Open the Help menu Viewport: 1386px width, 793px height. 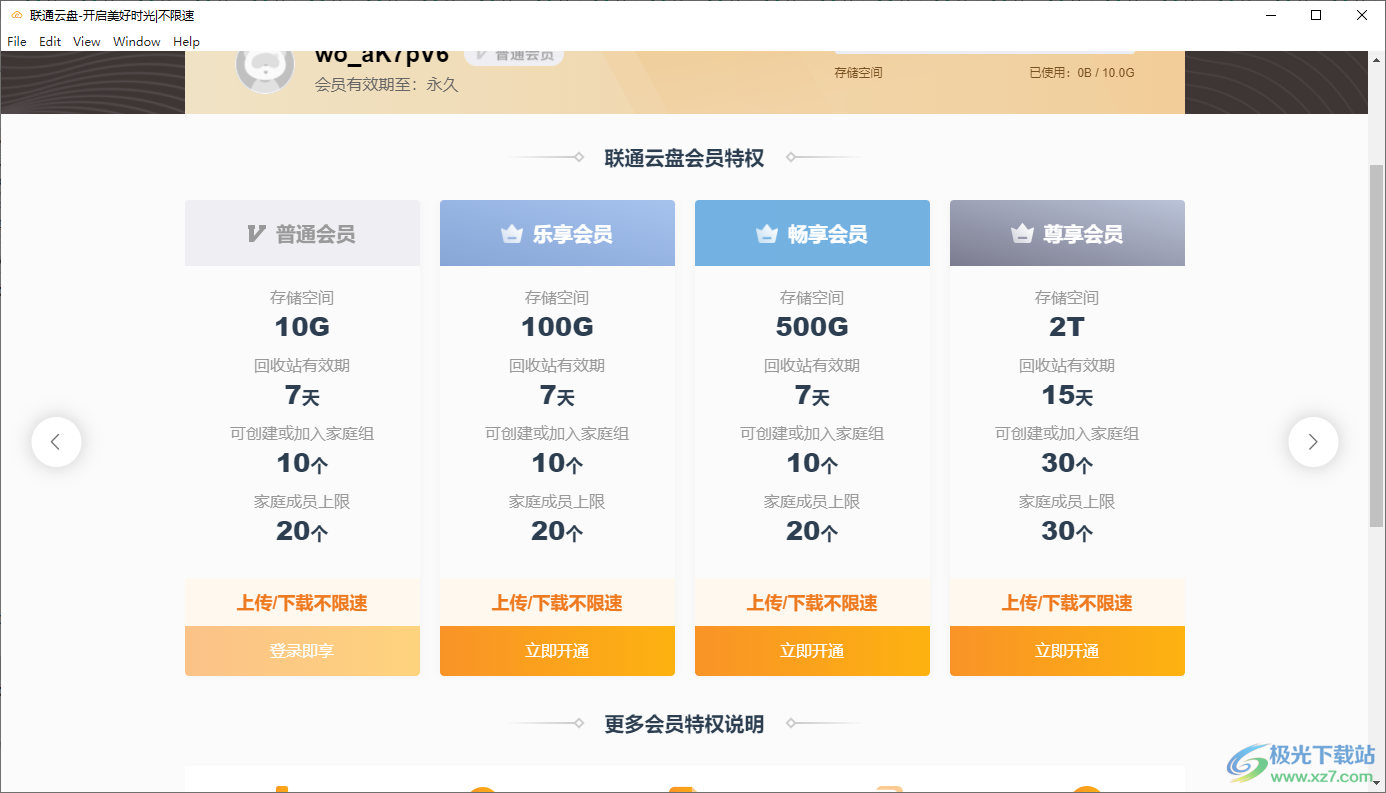[x=186, y=42]
